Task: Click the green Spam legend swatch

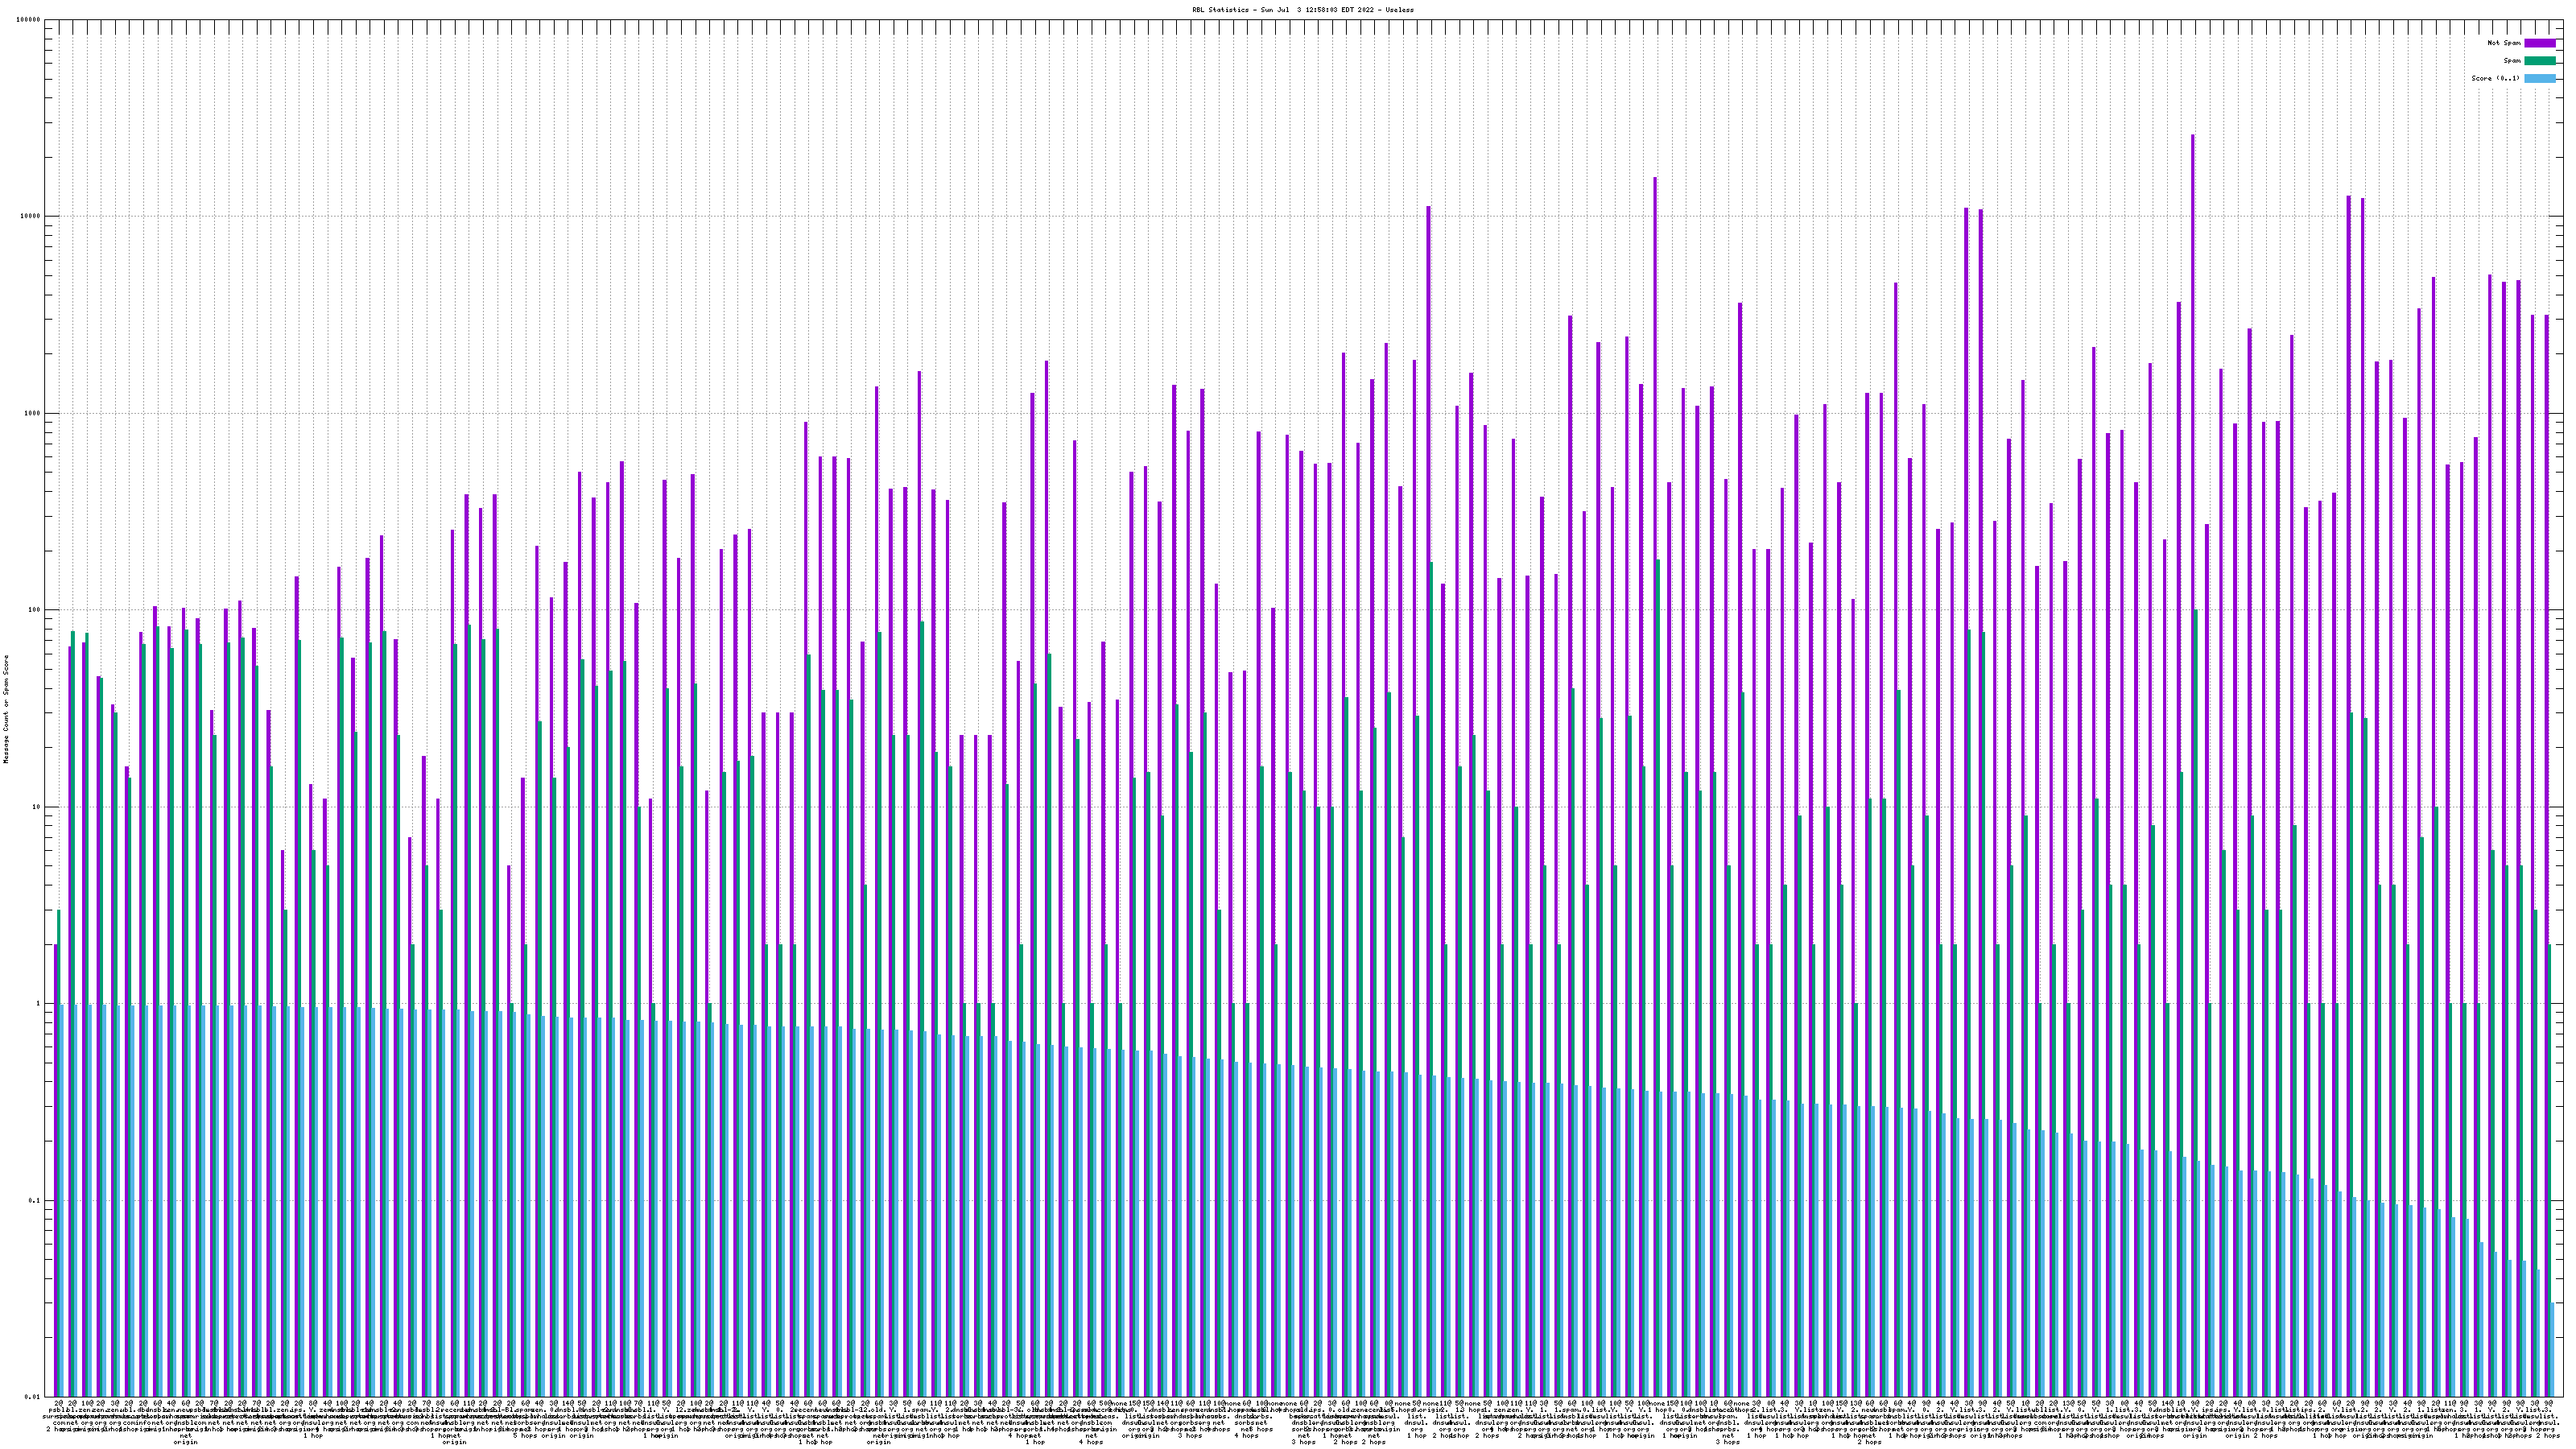Action: [2539, 61]
